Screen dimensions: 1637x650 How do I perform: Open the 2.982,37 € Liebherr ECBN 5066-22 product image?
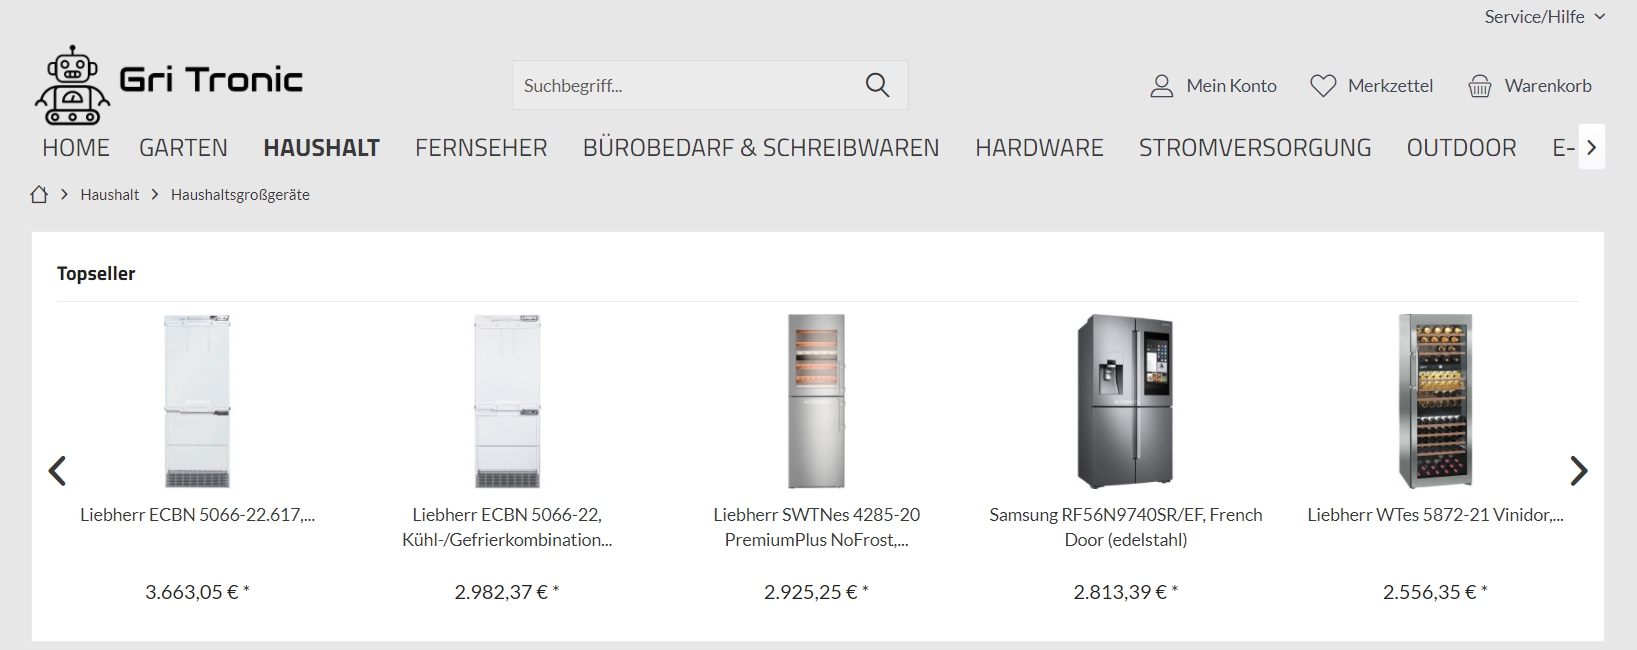tap(507, 401)
